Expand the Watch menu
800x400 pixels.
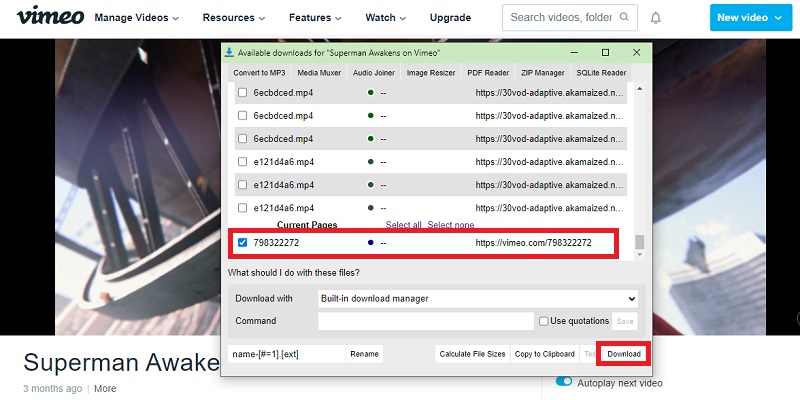(385, 18)
